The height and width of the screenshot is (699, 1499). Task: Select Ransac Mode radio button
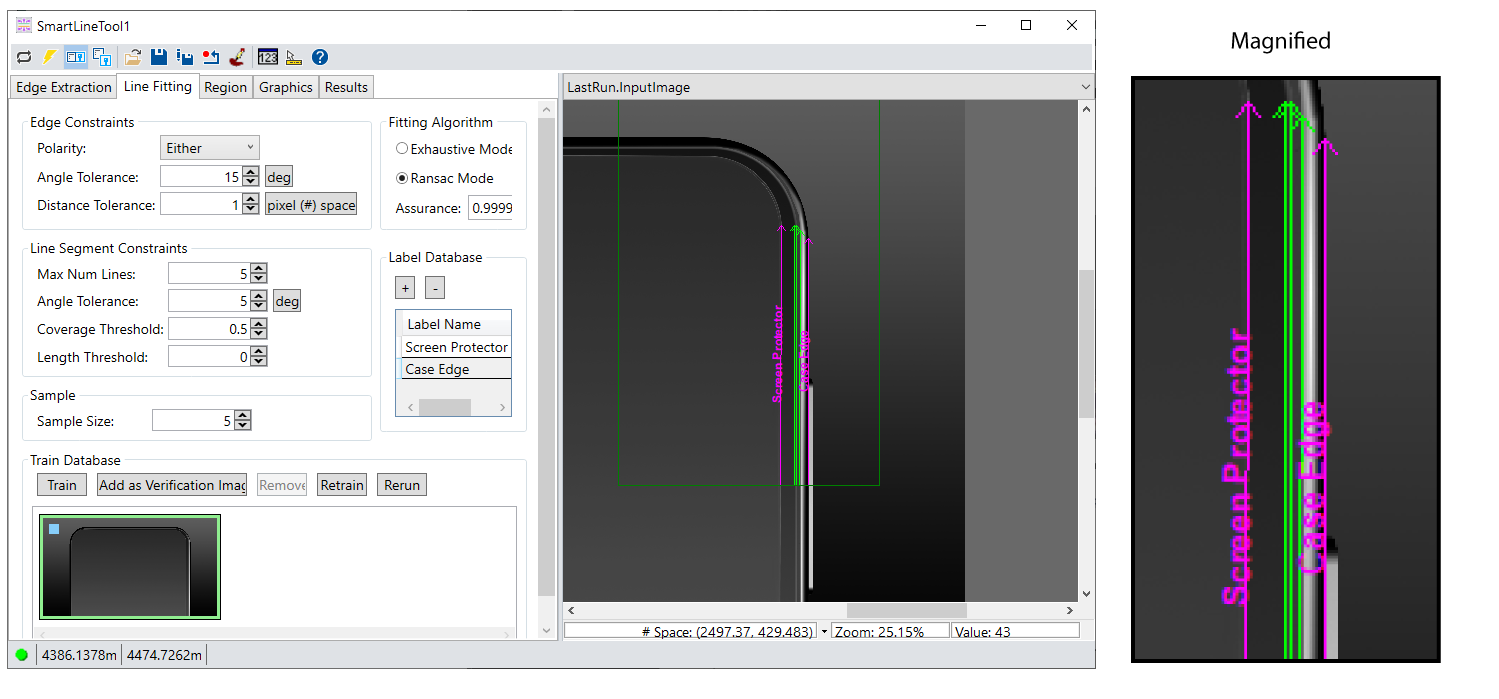402,178
